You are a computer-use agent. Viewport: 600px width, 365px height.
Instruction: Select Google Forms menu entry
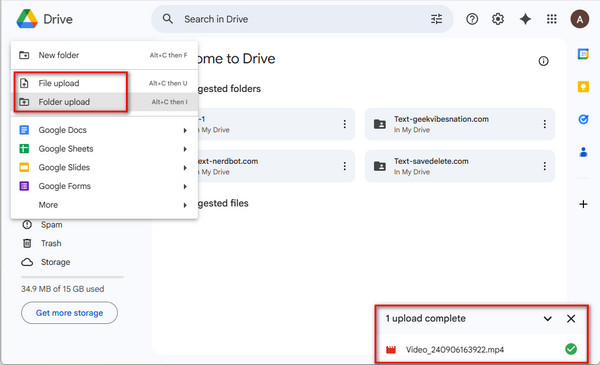(104, 186)
